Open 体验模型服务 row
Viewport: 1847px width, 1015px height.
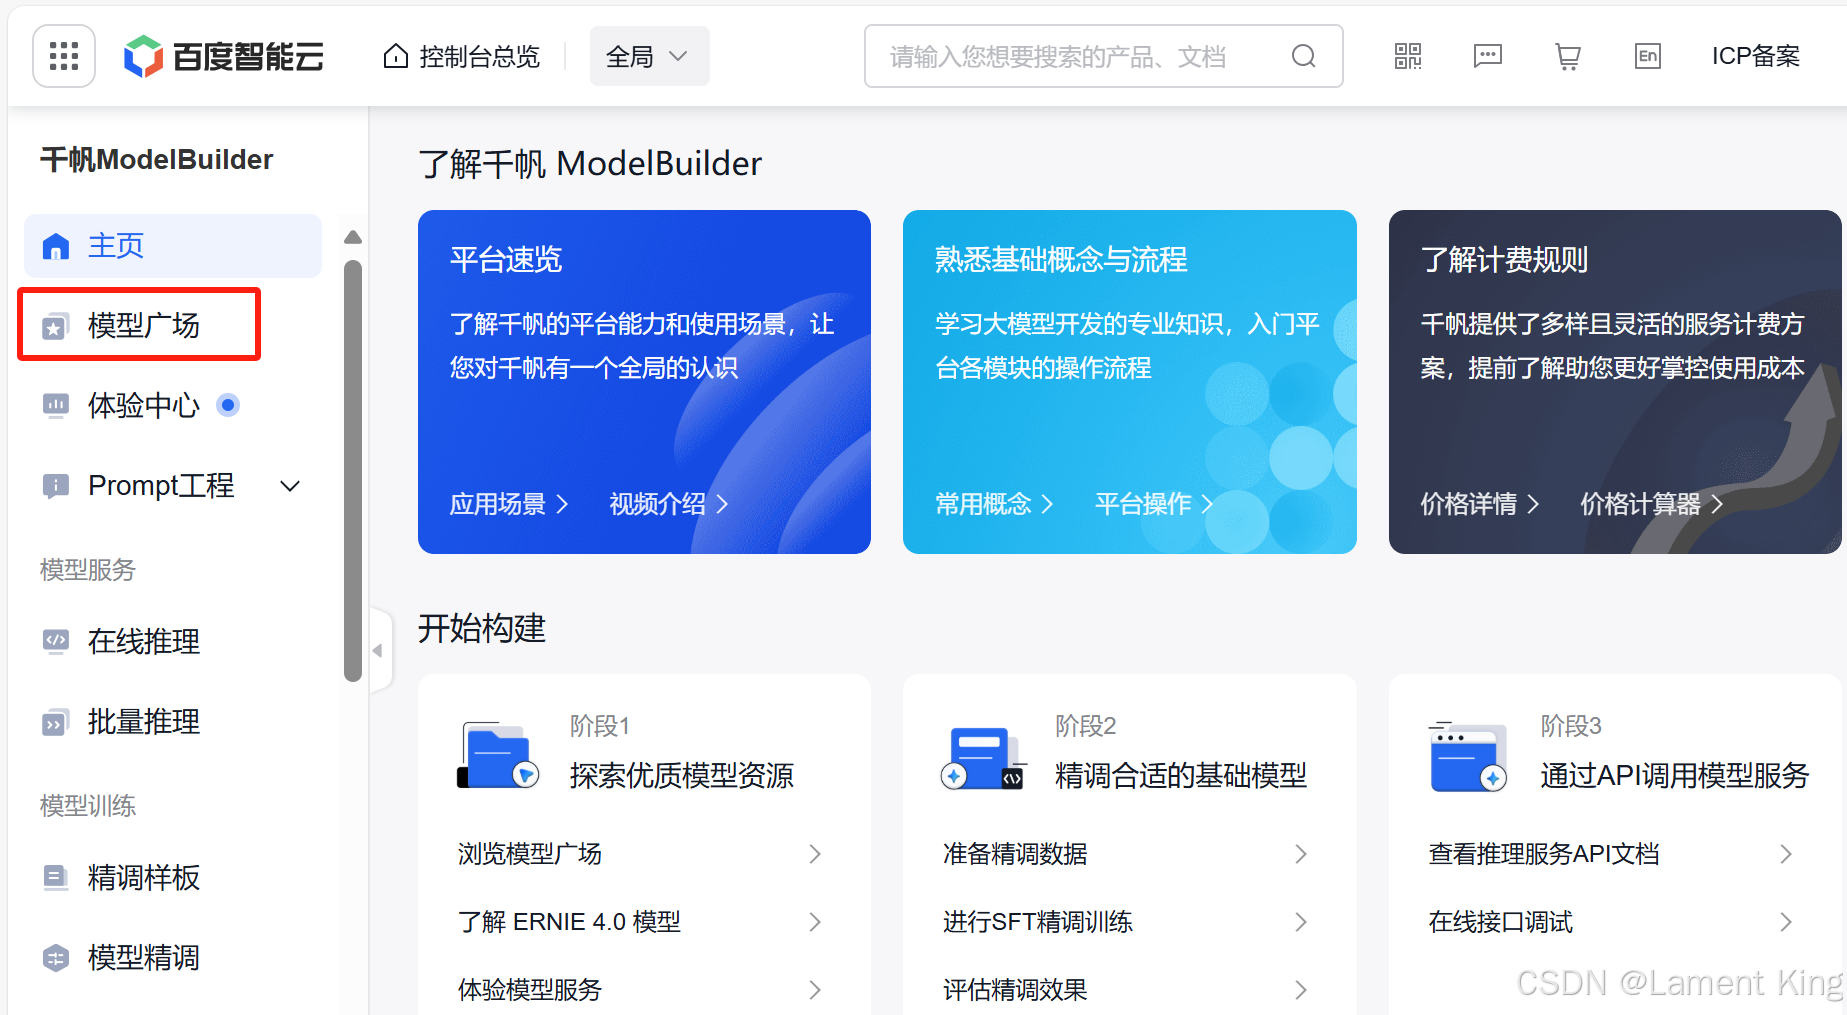(640, 989)
